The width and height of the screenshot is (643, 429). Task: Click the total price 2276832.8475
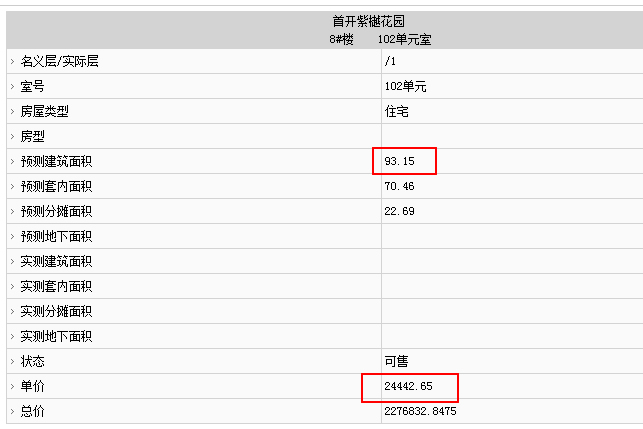[x=420, y=411]
